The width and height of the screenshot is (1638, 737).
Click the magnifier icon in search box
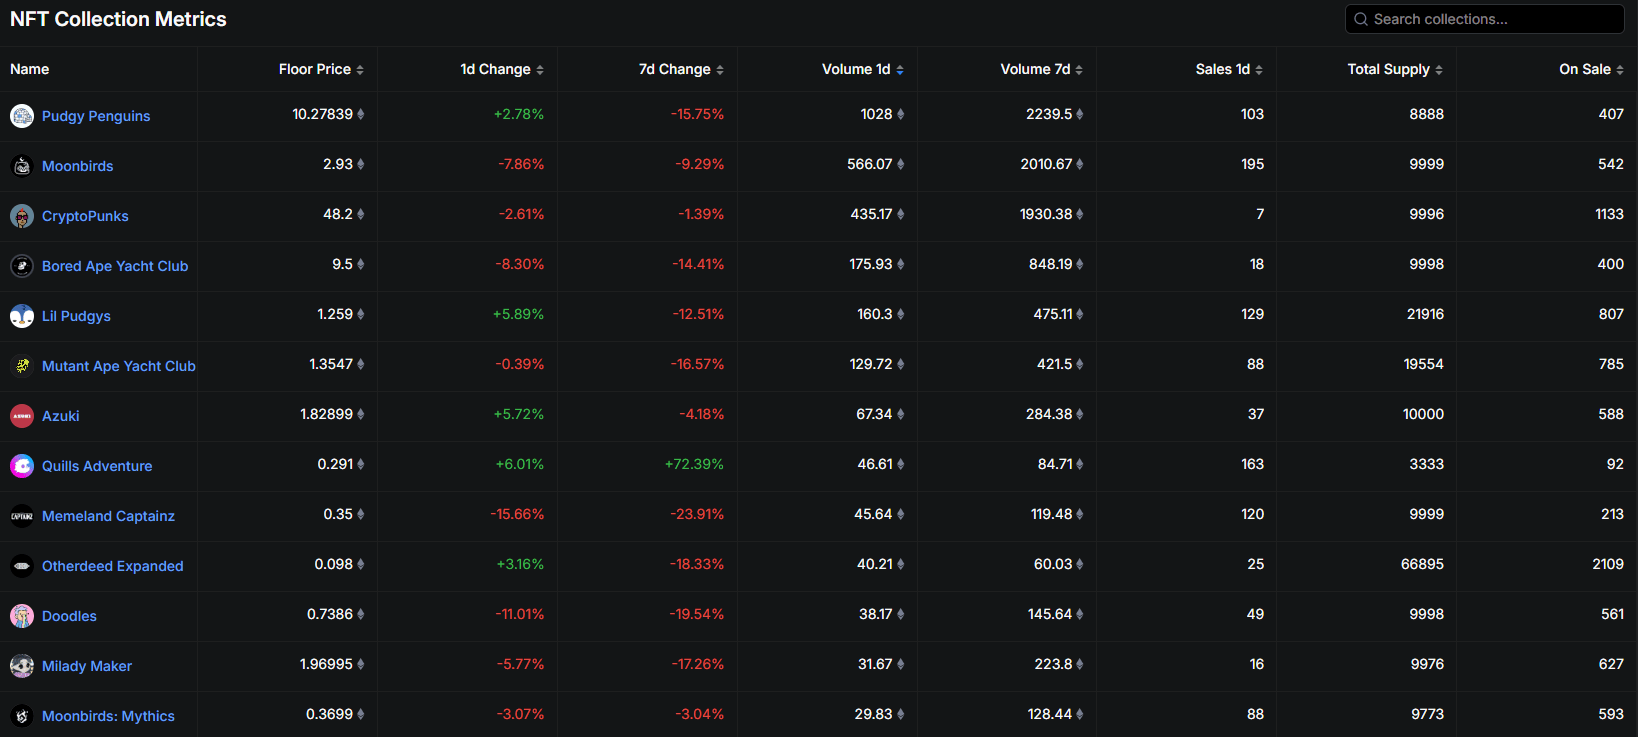(x=1361, y=19)
